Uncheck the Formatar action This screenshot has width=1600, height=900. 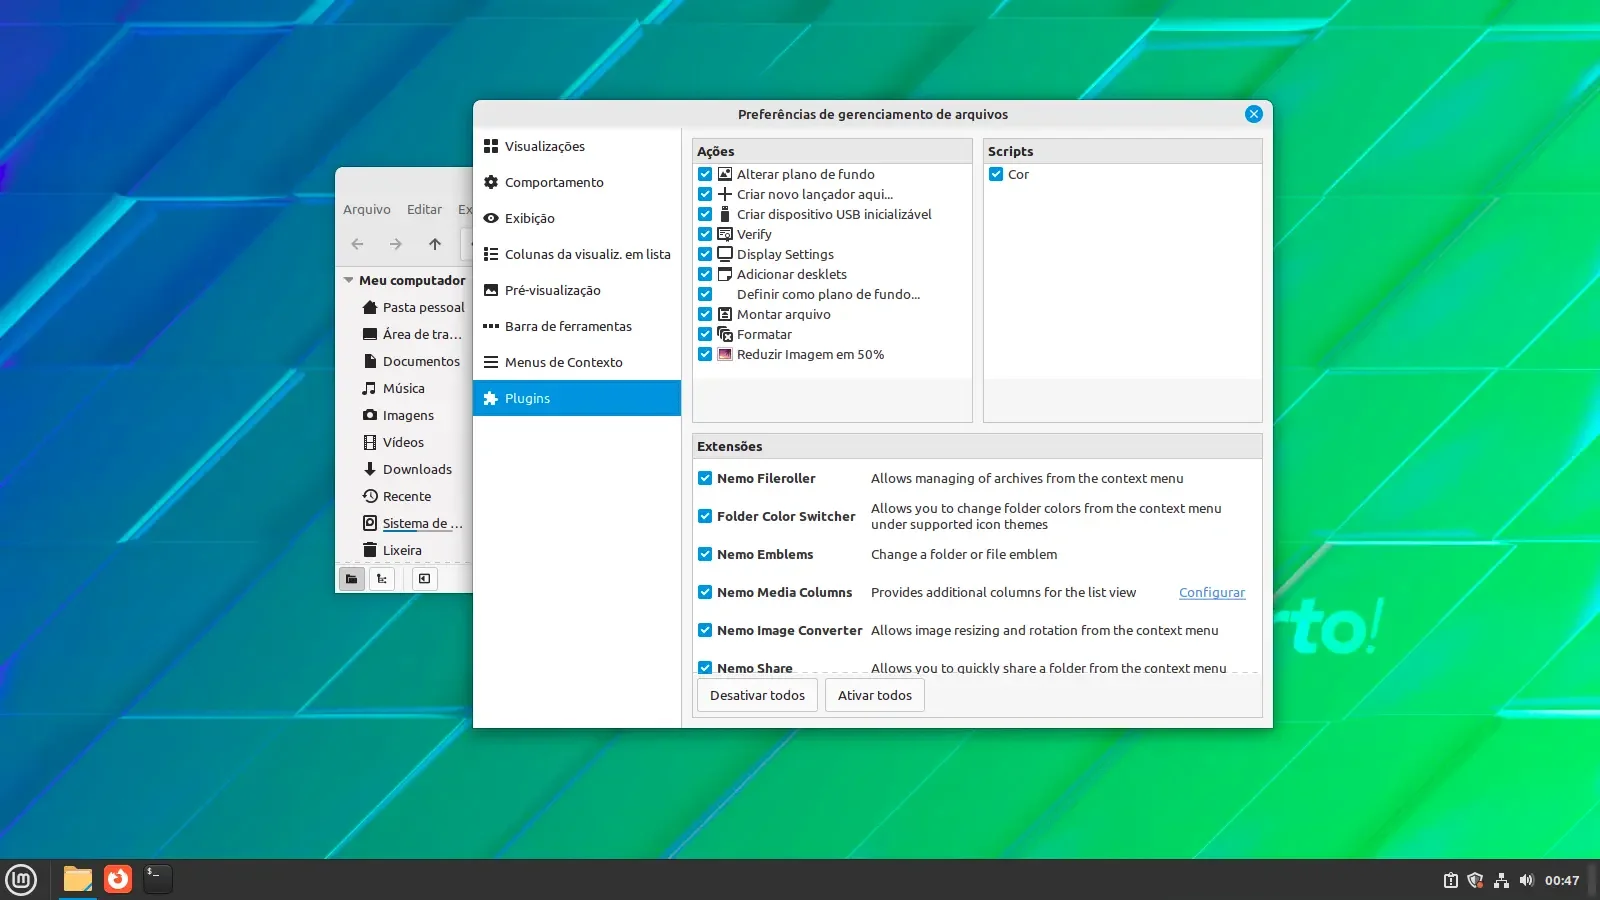[x=705, y=334]
